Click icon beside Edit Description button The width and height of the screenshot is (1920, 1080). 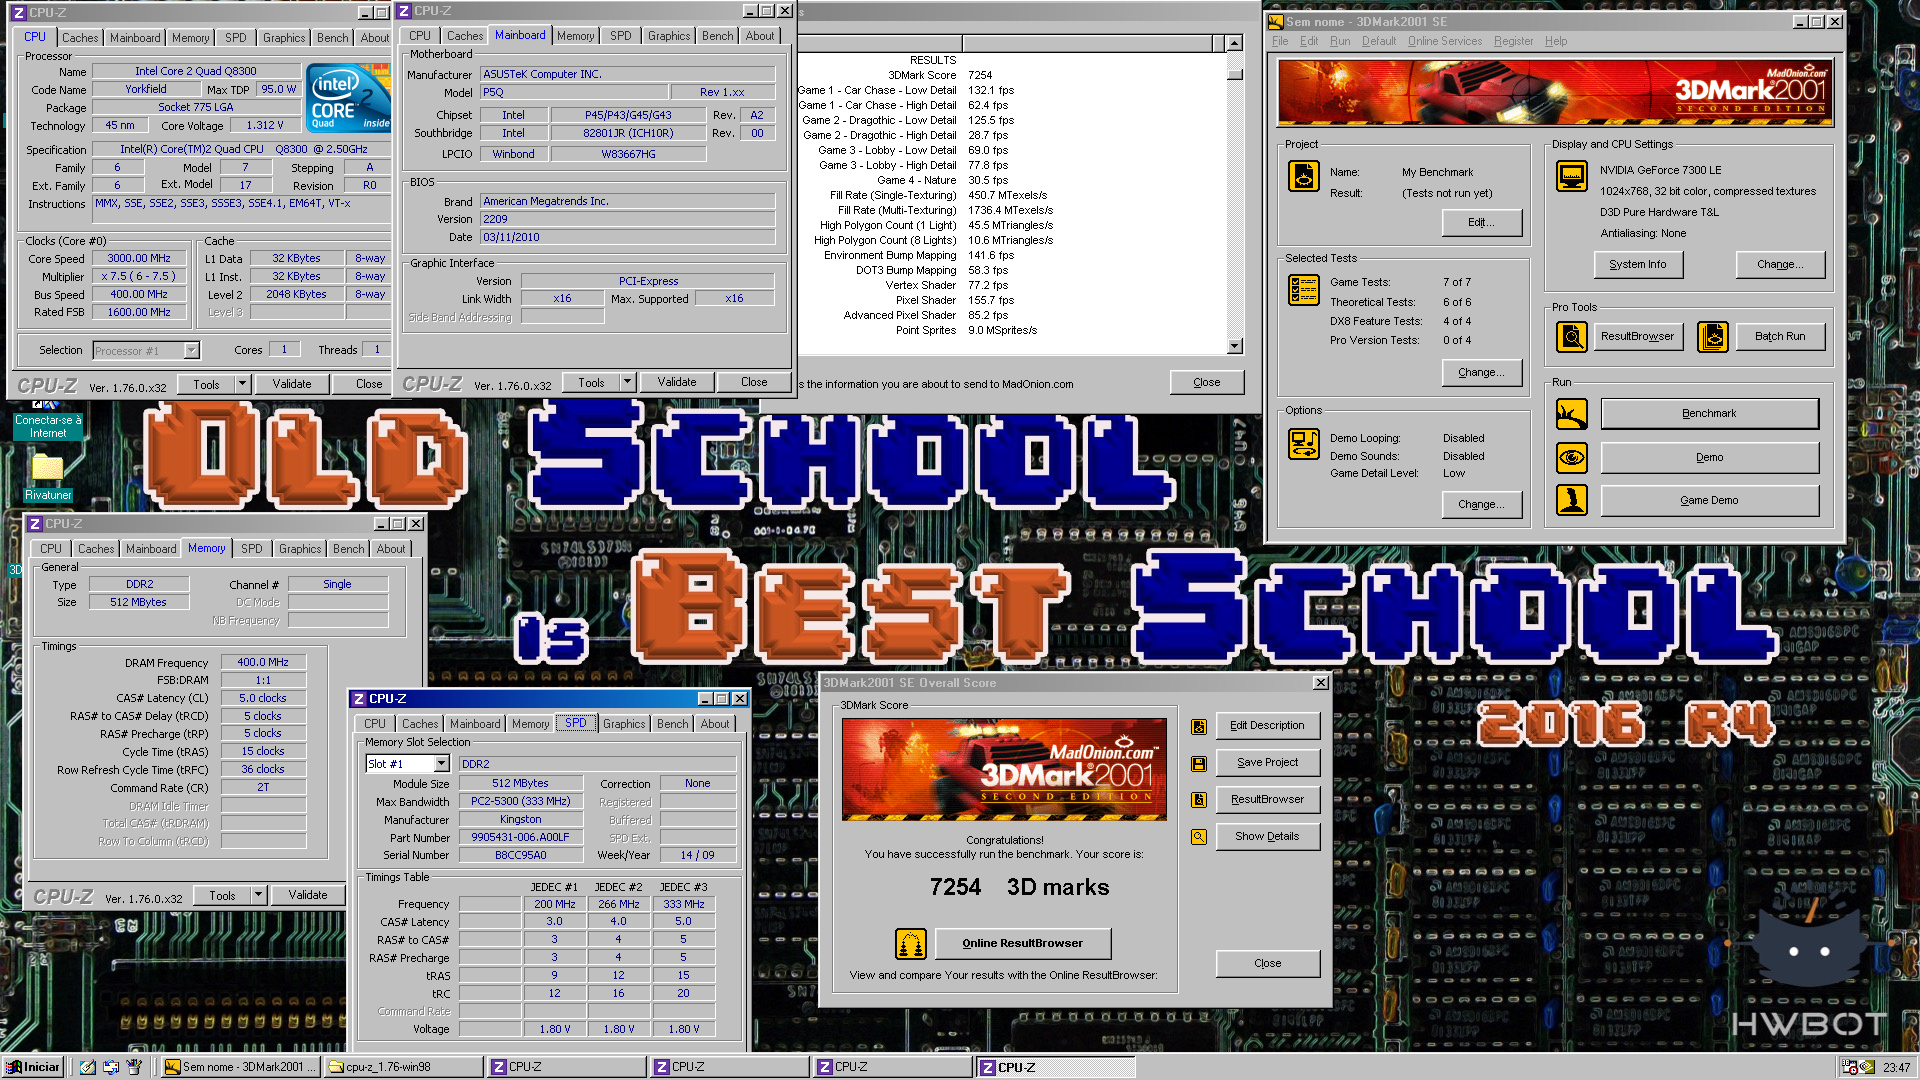1198,727
